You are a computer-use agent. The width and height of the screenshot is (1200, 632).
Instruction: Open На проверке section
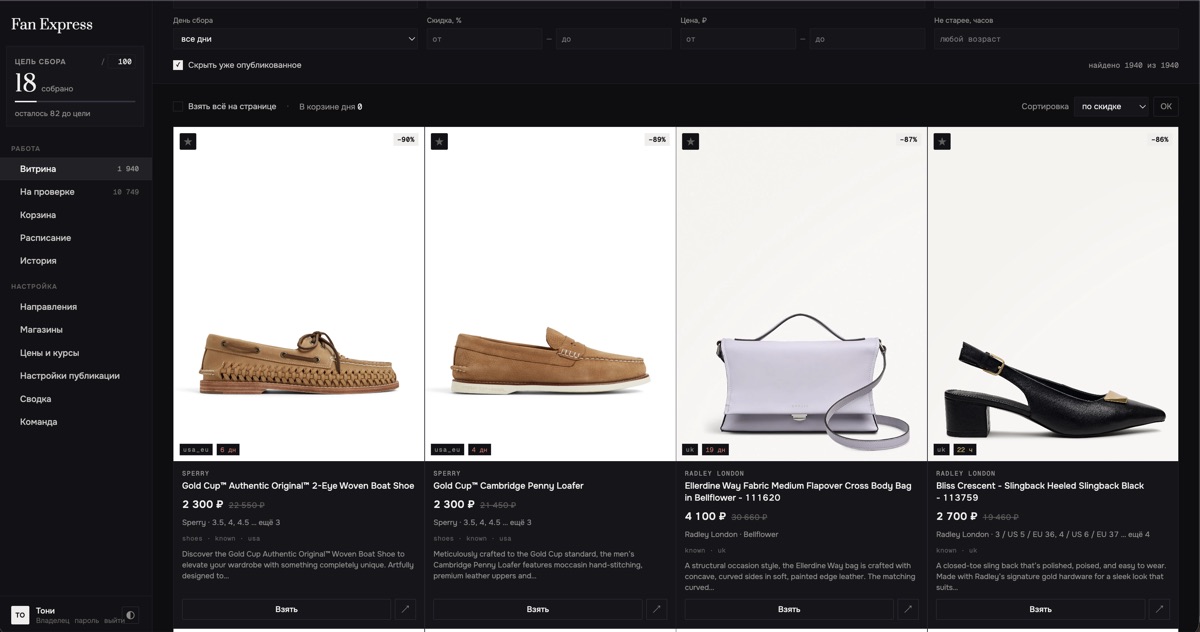click(x=76, y=192)
